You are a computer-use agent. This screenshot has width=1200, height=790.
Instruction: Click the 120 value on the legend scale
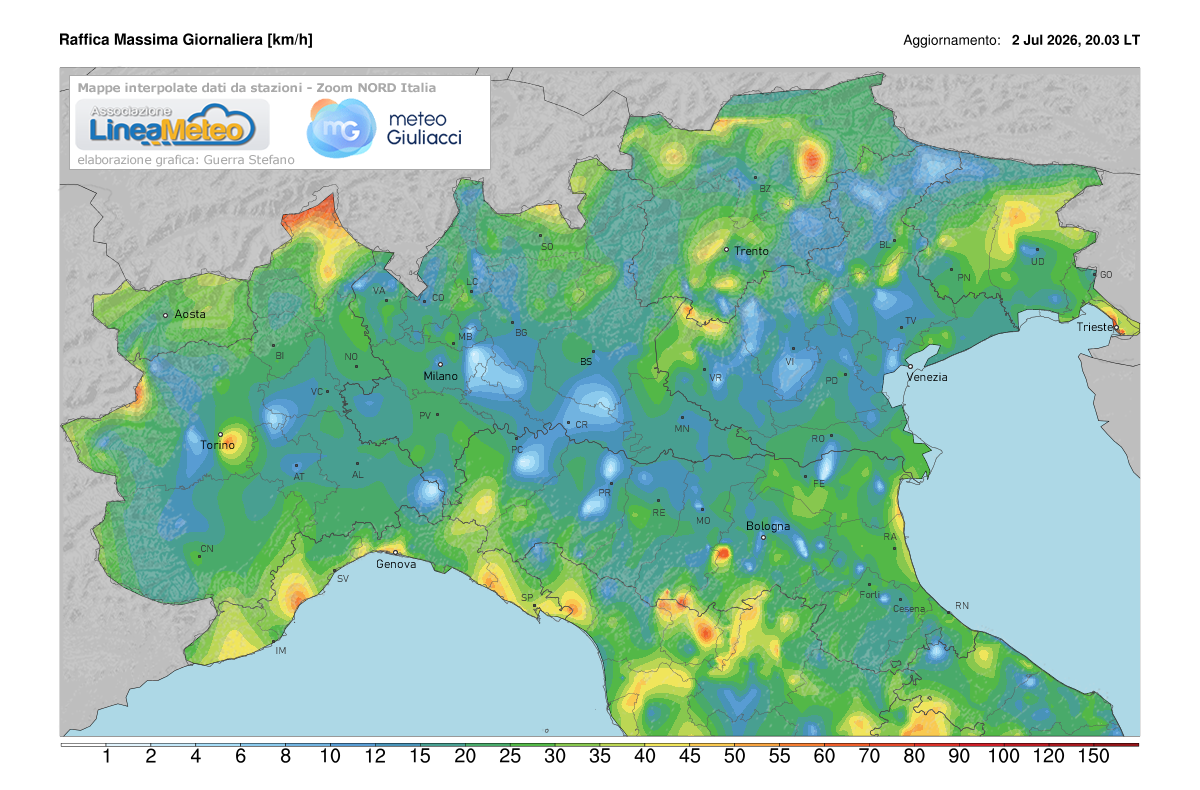tap(1049, 758)
